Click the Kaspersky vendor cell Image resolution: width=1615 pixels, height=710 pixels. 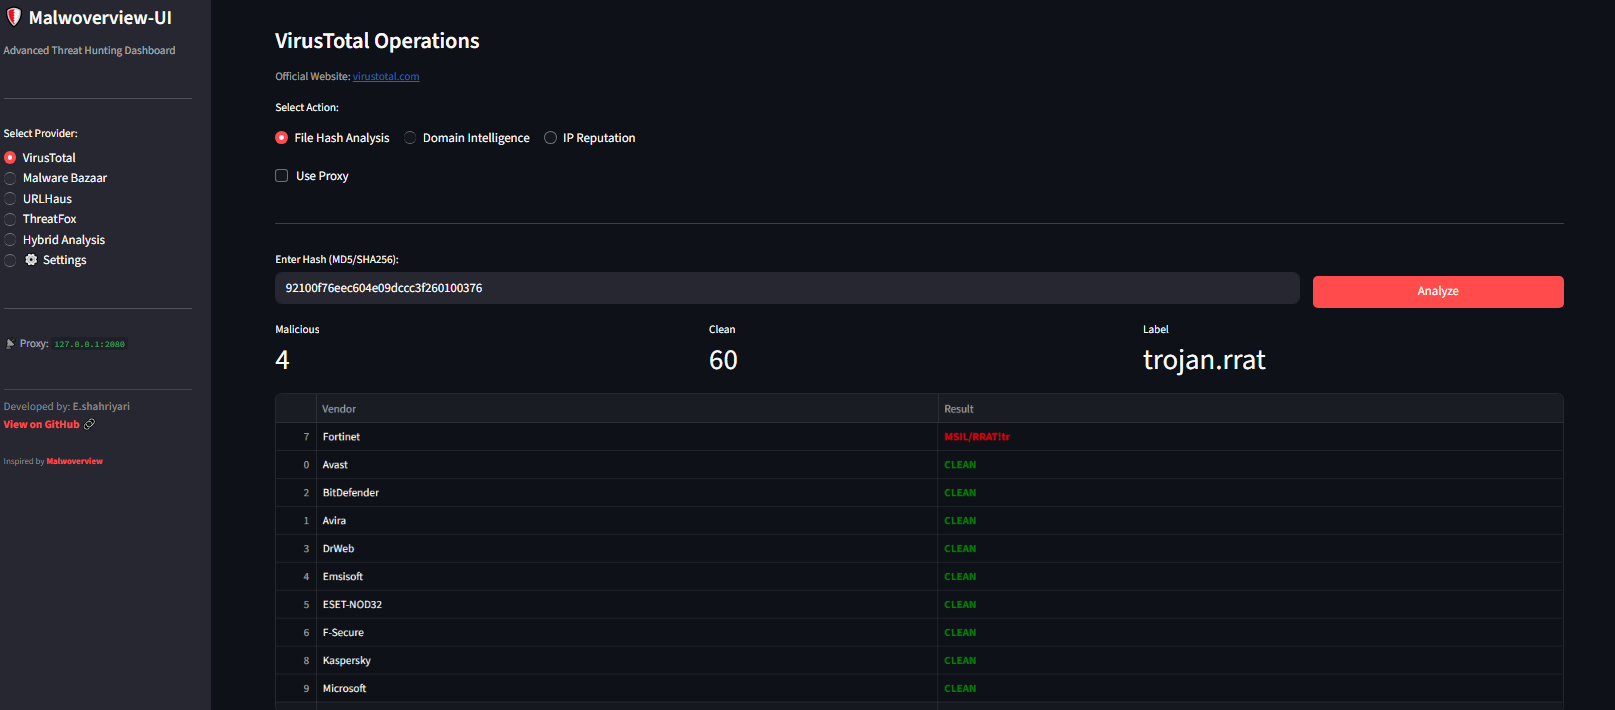(627, 661)
